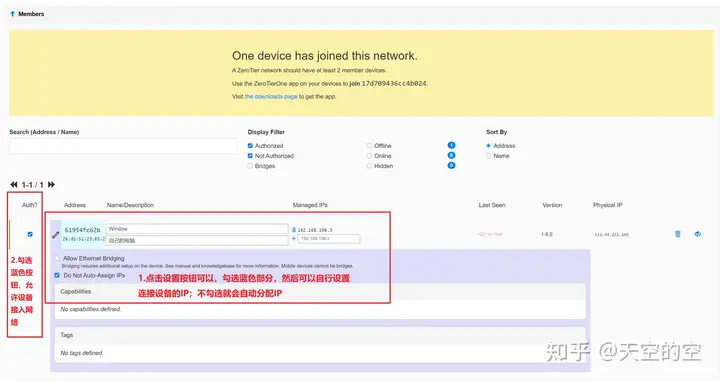Screen dimensions: 720x381
Task: Select the physical IP value 112.94.211.105
Action: (612, 234)
